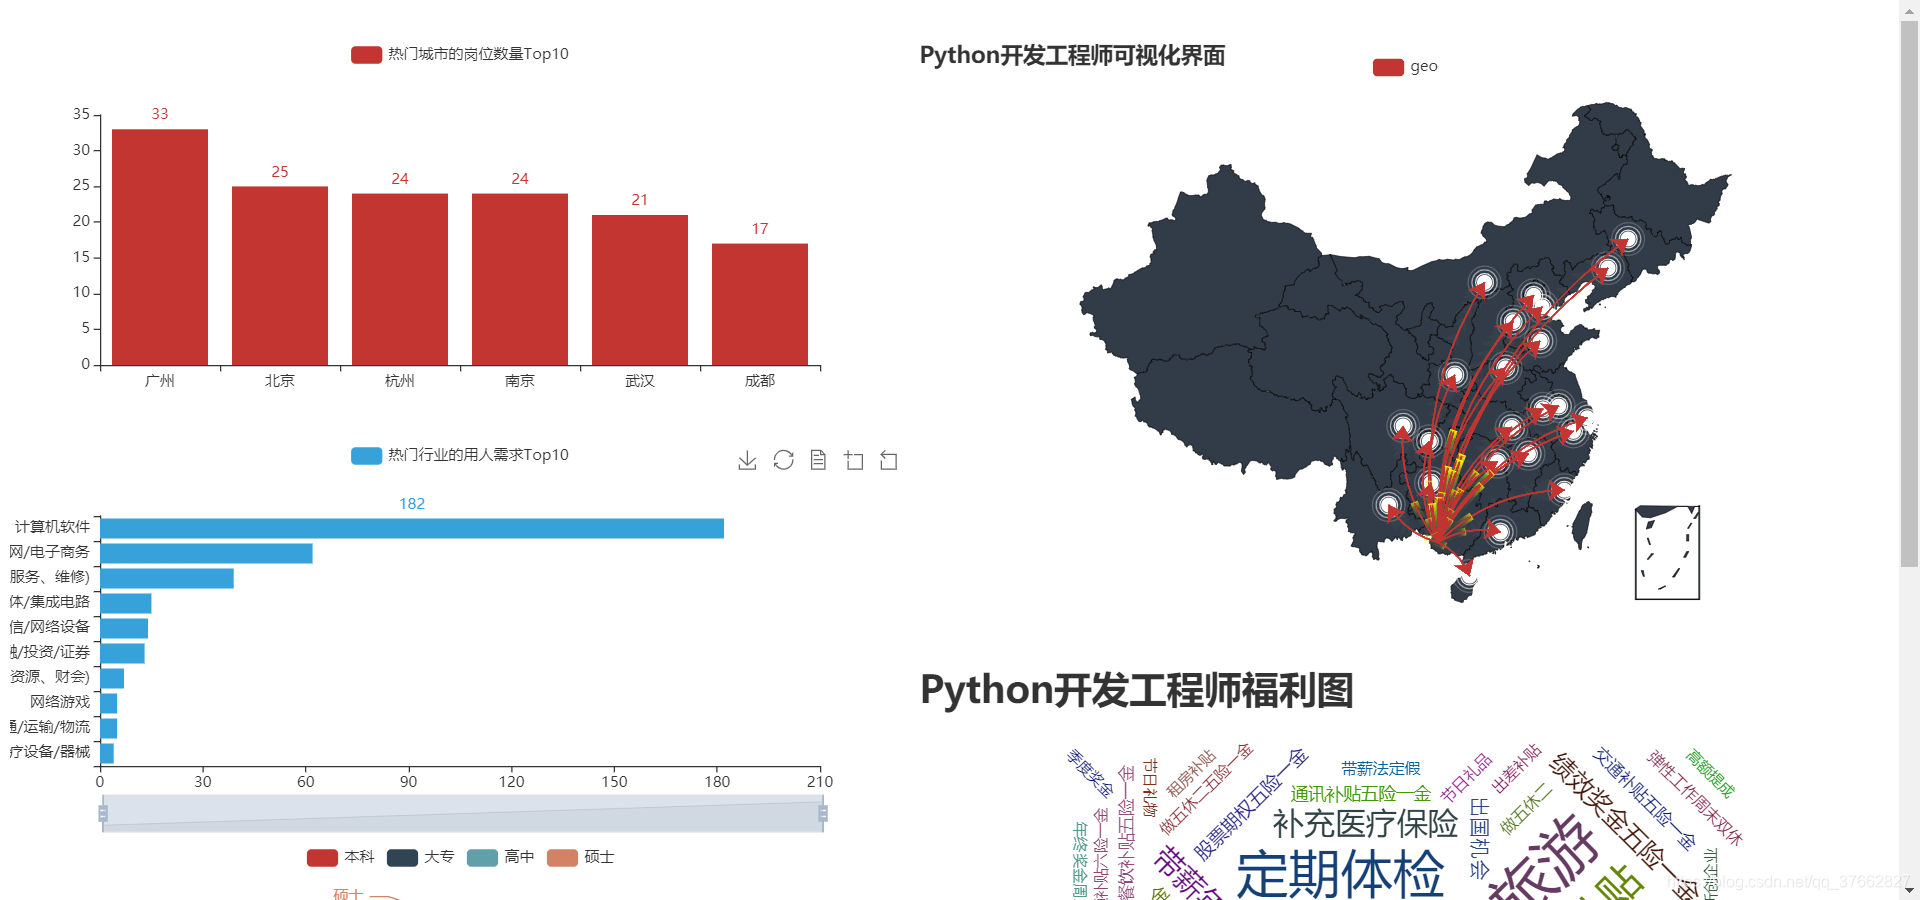Image resolution: width=1920 pixels, height=900 pixels.
Task: Click the word 补充医疗保险 in the word cloud
Action: (x=1365, y=824)
